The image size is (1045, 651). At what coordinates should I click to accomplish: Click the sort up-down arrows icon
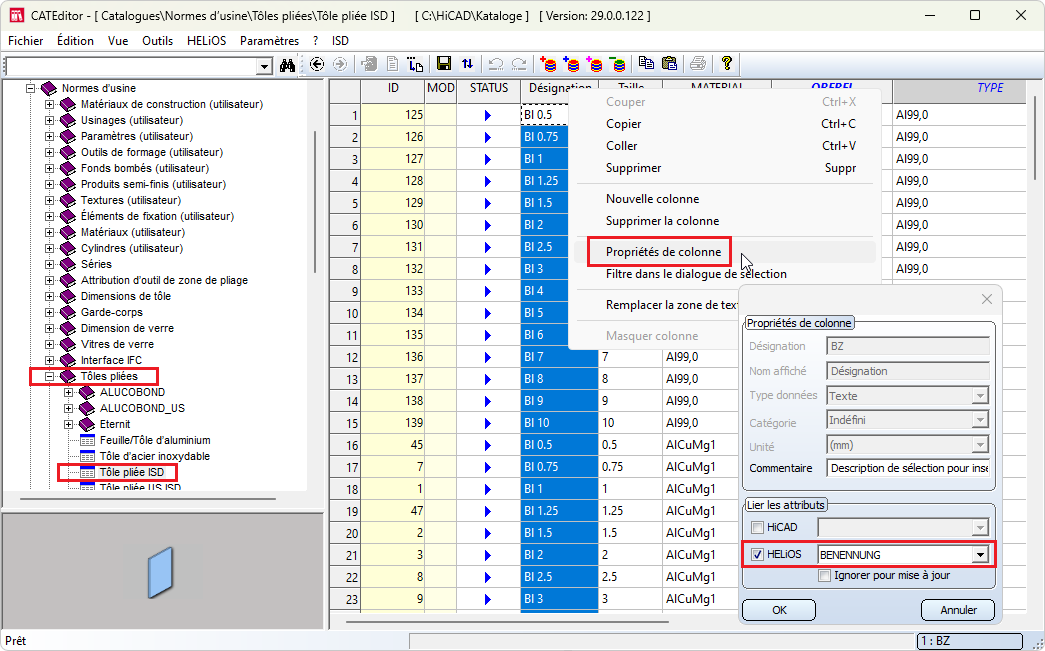tap(468, 64)
